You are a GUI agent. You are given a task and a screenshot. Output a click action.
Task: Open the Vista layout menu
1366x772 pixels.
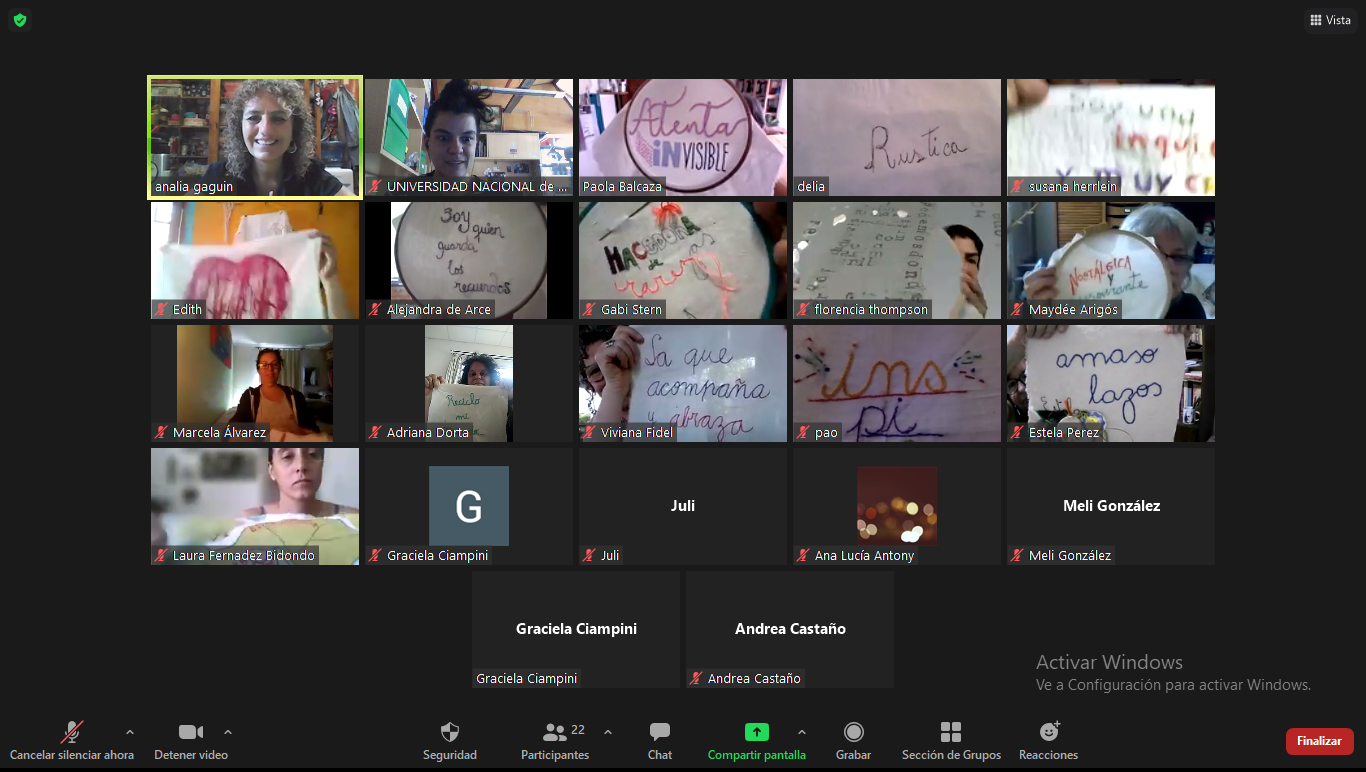tap(1330, 20)
